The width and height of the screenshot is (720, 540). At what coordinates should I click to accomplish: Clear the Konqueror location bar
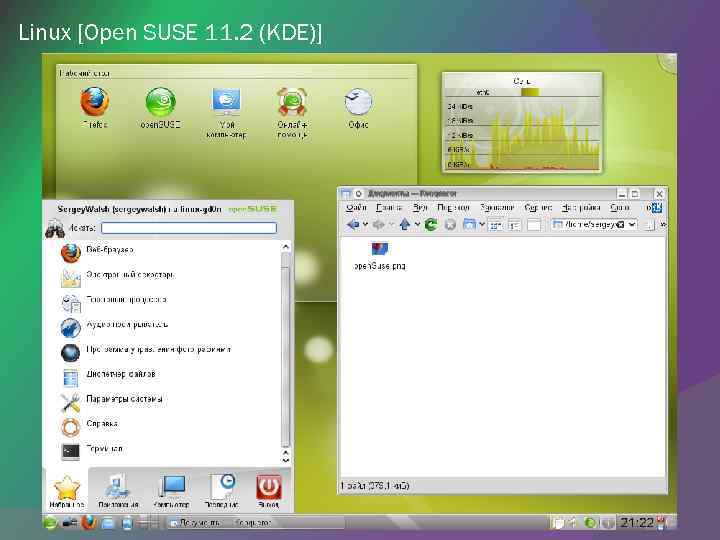tap(620, 225)
